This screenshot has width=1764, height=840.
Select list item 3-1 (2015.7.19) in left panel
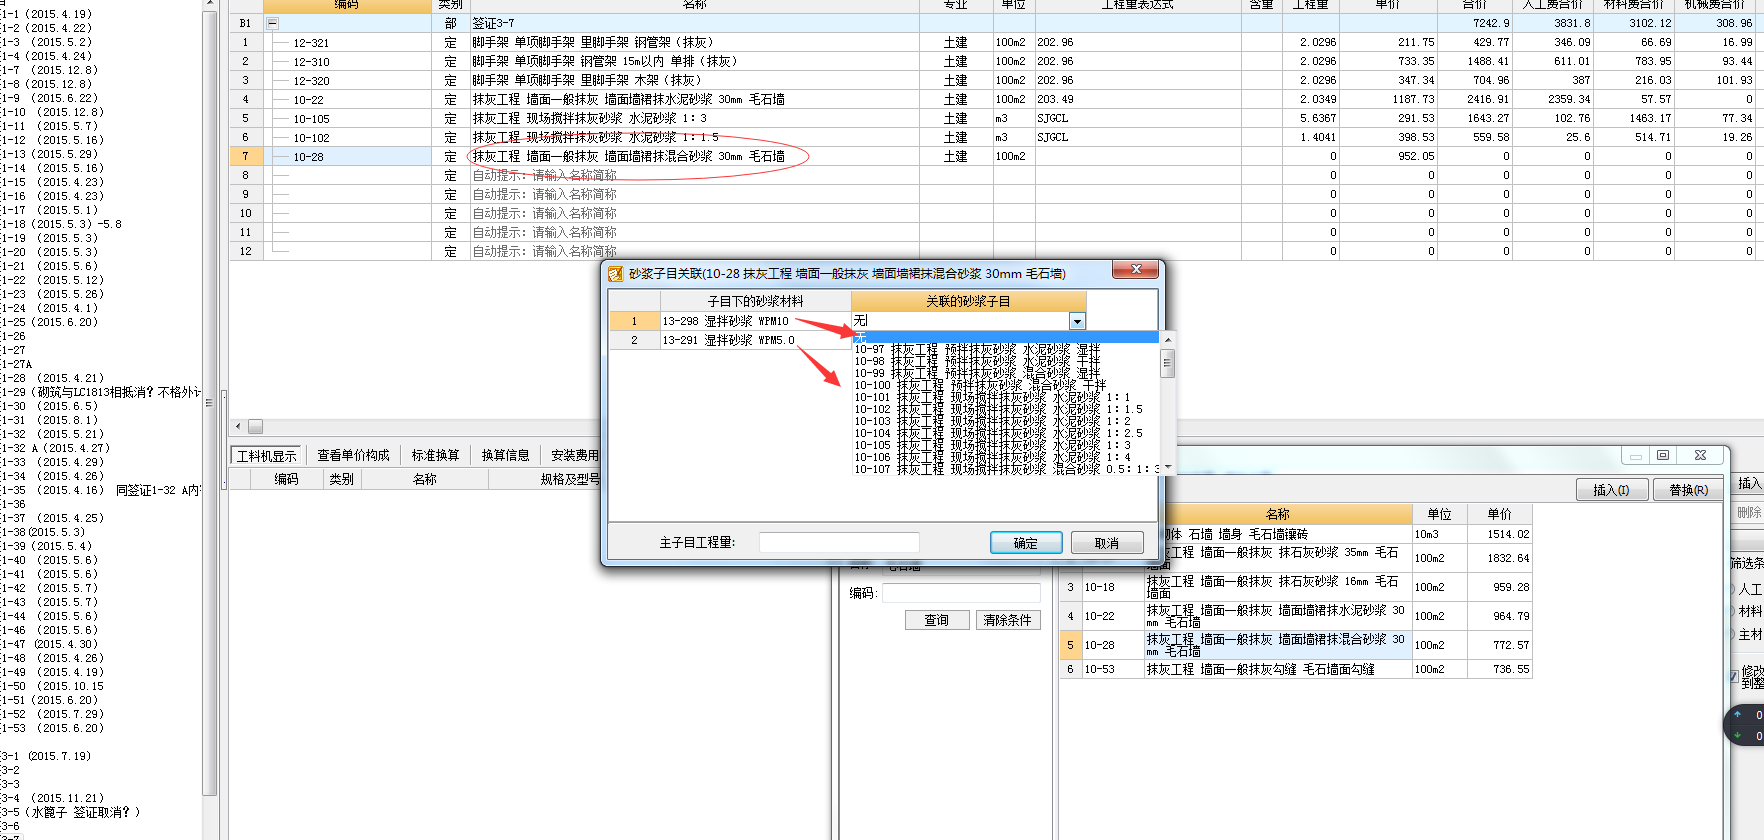tap(46, 756)
